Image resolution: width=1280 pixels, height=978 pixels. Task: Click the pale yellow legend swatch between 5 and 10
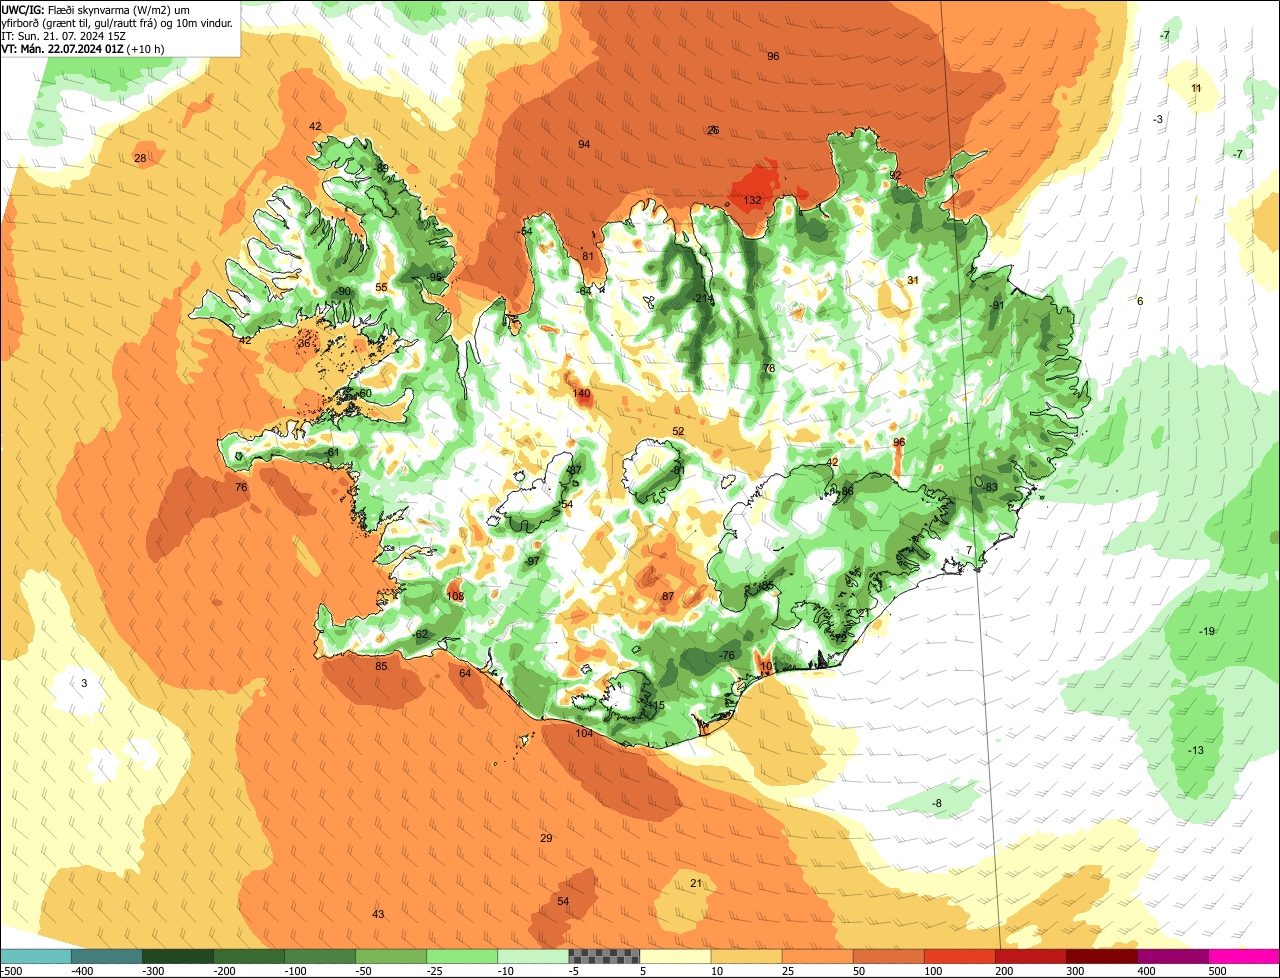tap(675, 955)
